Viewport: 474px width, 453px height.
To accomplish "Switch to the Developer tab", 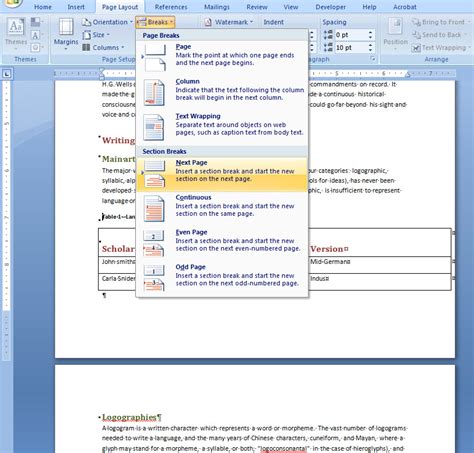I will tap(330, 7).
